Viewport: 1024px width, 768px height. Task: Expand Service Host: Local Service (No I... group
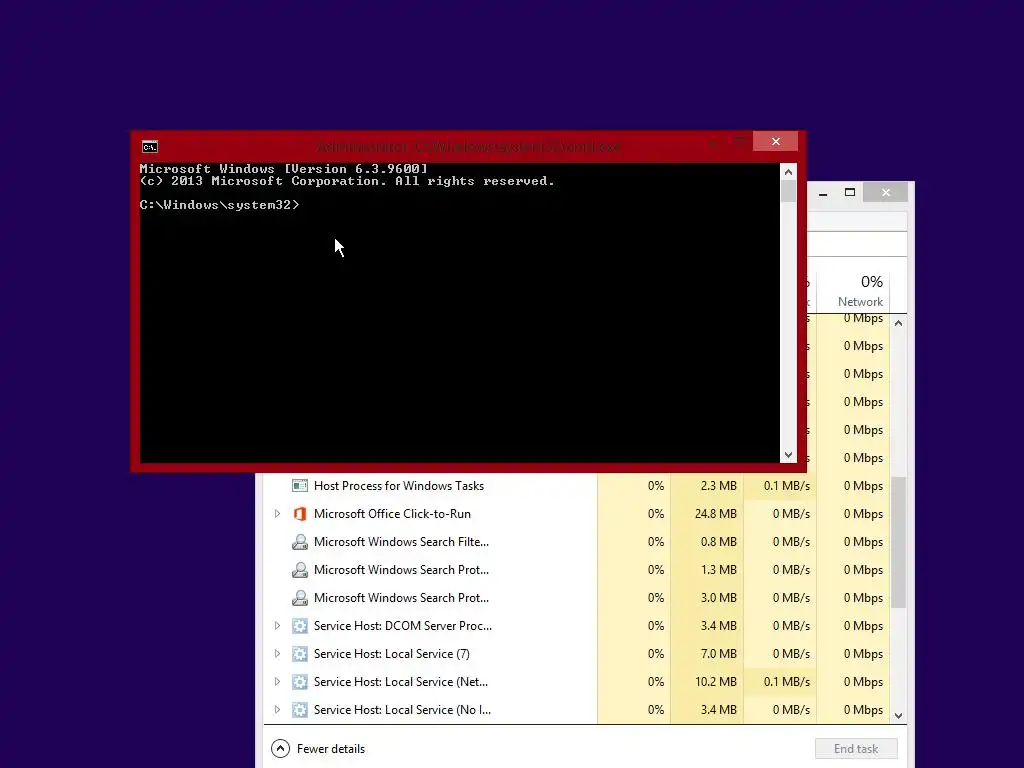(277, 710)
